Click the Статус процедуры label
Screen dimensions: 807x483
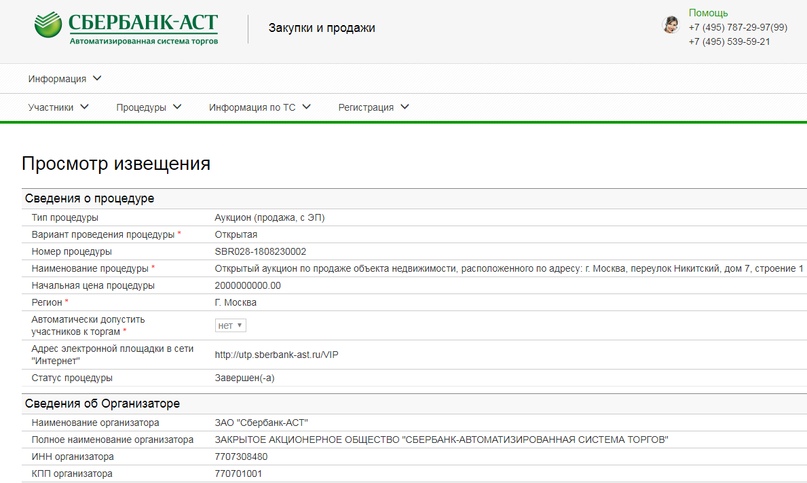click(72, 378)
